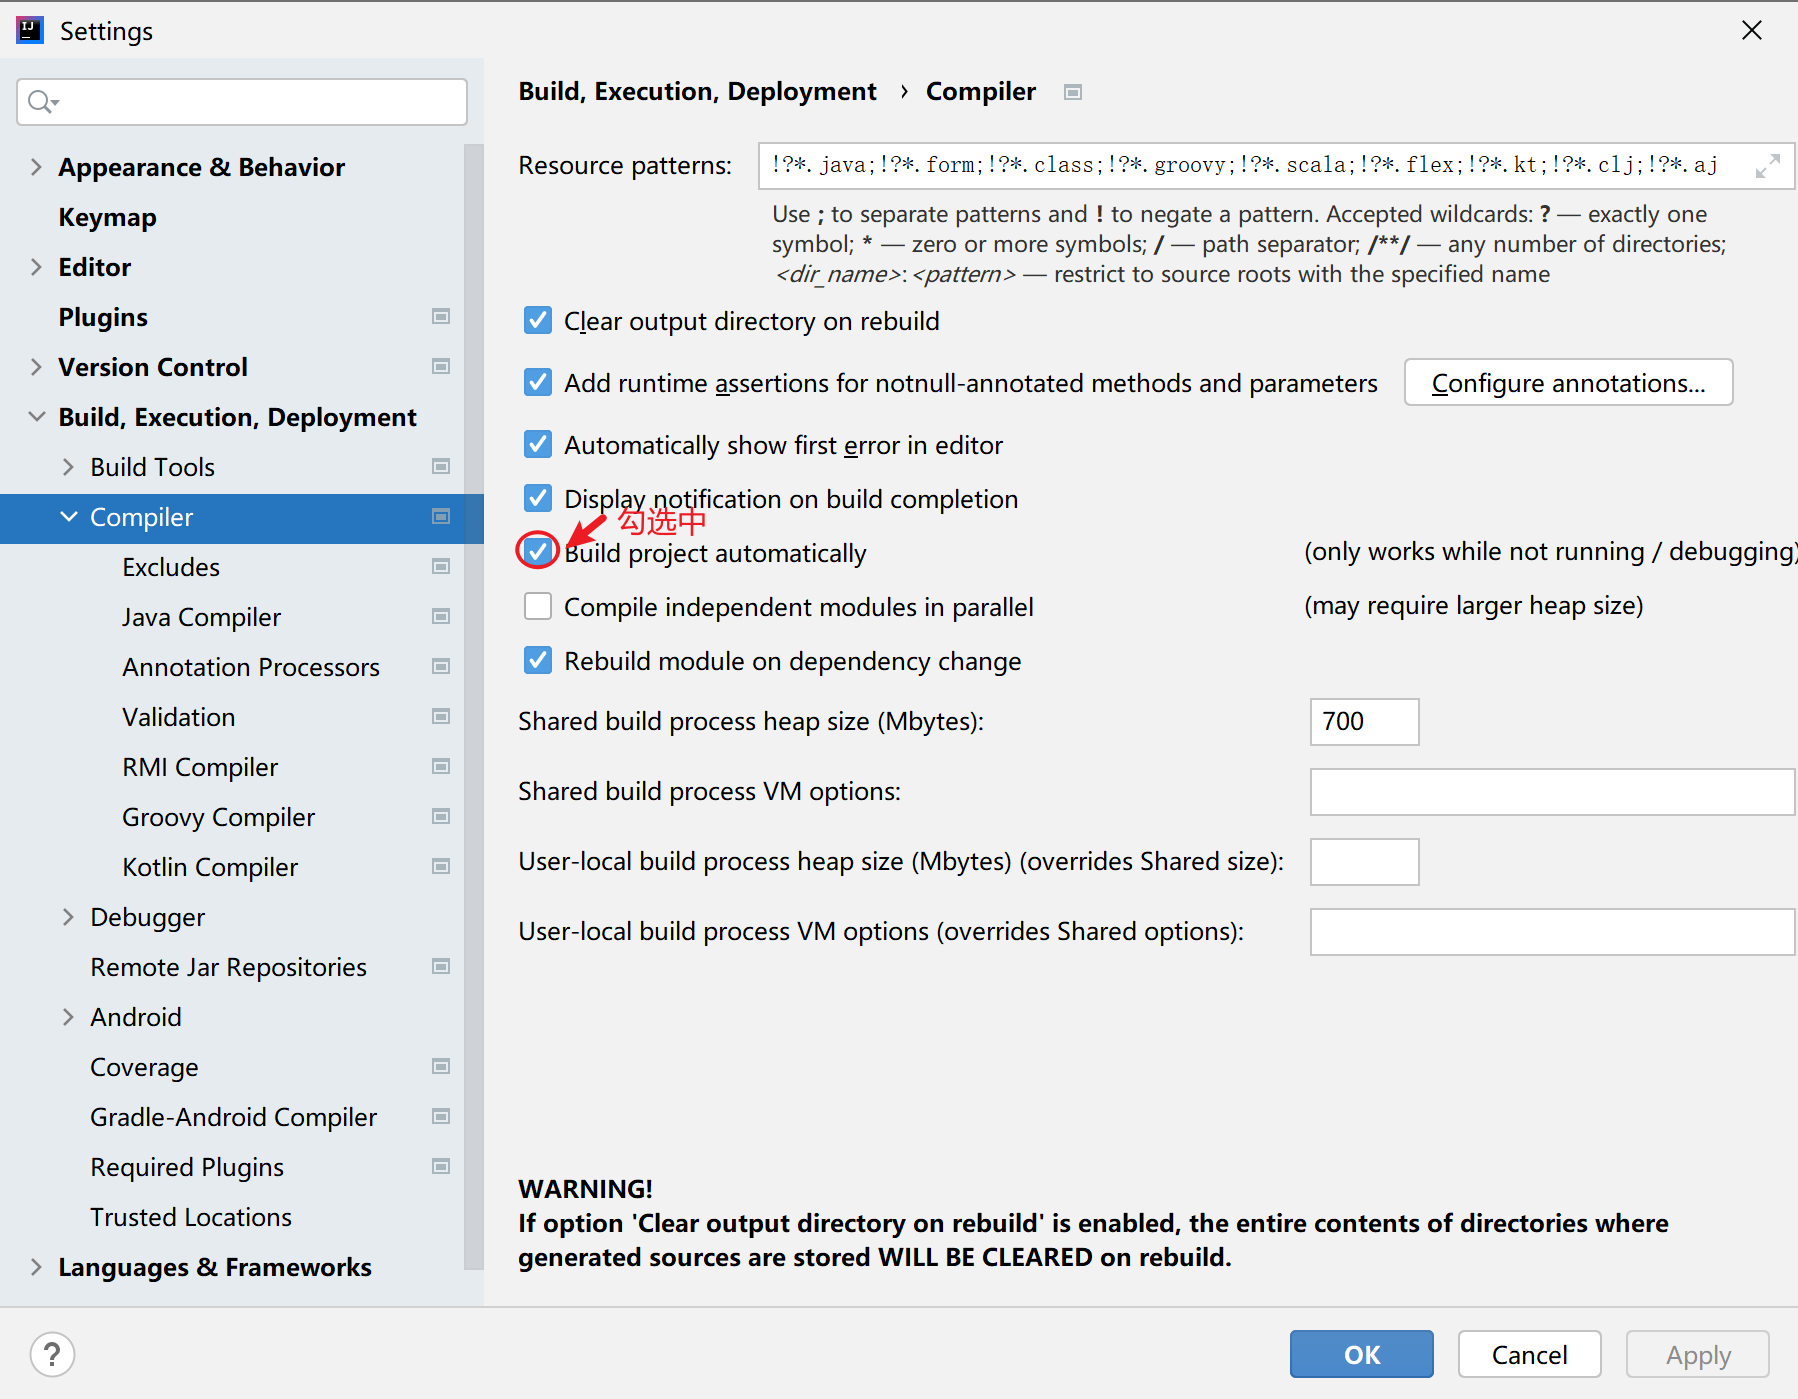
Task: Click the project-level icon next to Coverage
Action: coord(440,1067)
